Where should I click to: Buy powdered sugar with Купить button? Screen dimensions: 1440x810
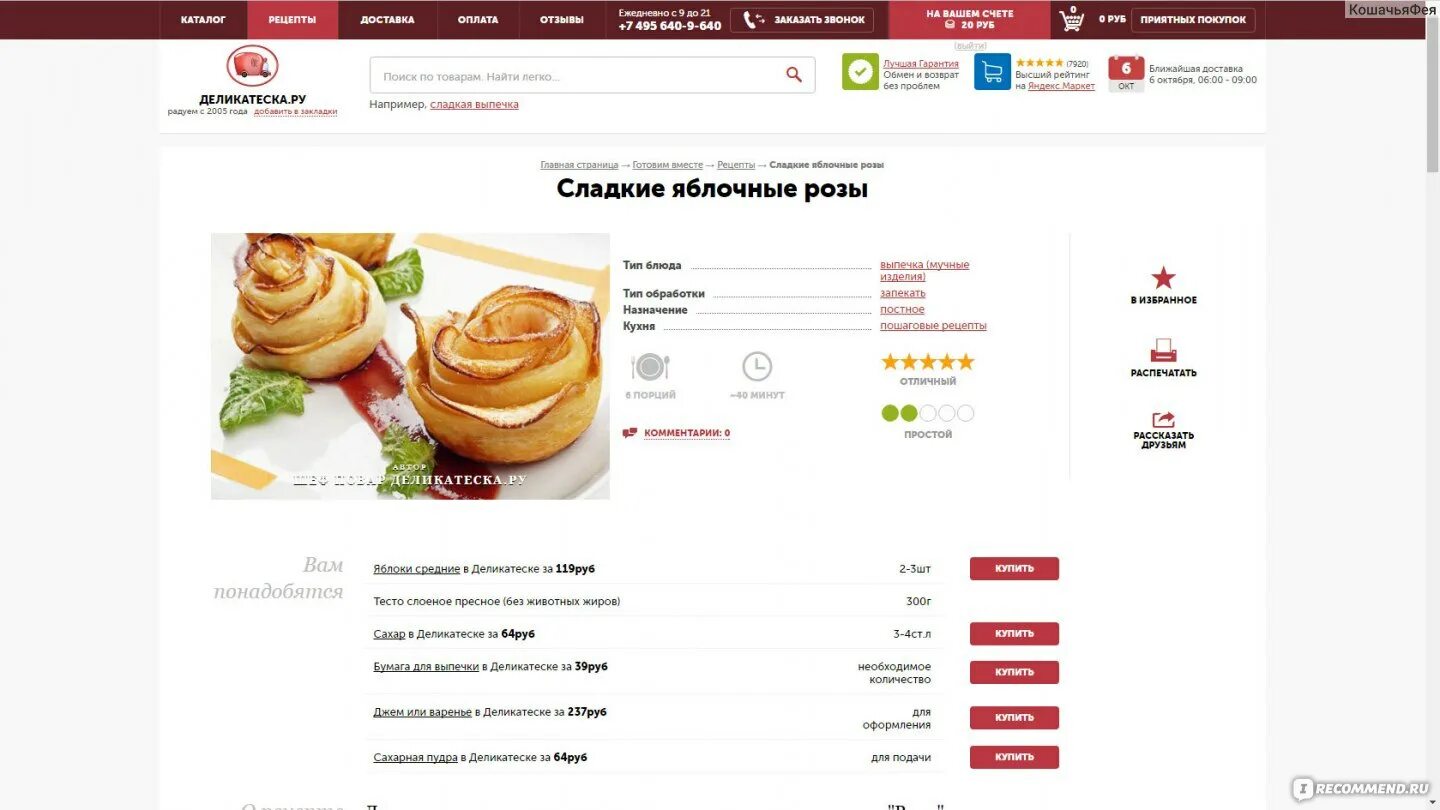1014,757
